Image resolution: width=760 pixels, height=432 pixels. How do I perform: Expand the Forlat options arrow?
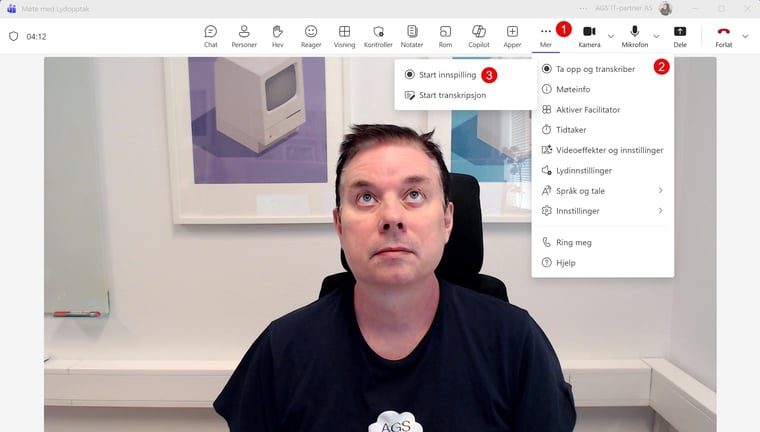pyautogui.click(x=745, y=36)
